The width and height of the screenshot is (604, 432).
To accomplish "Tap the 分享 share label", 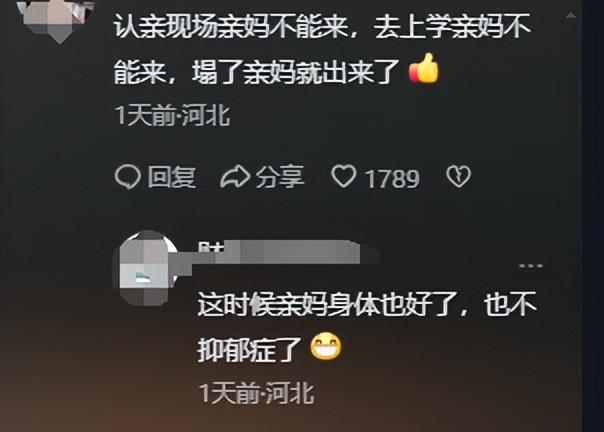I will 280,177.
